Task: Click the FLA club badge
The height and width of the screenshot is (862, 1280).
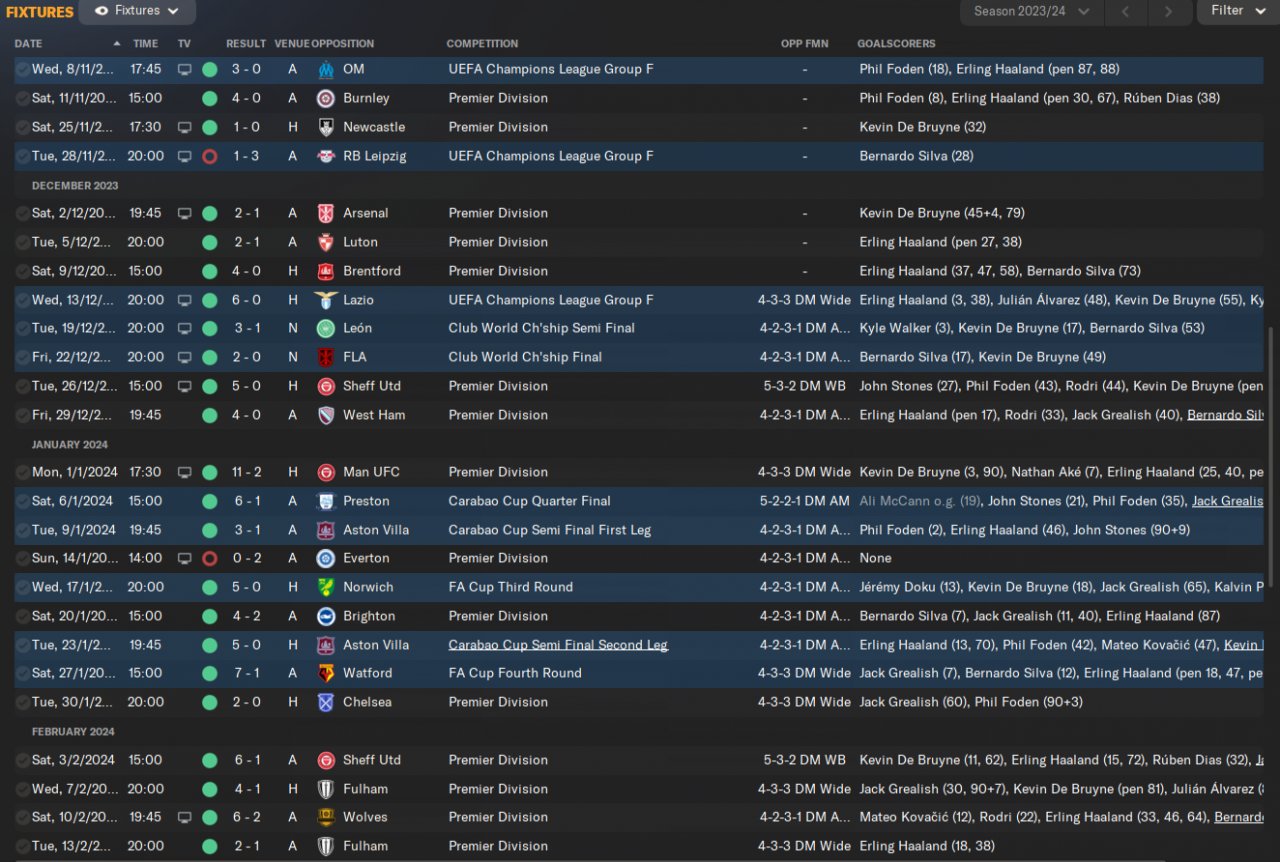Action: 325,357
